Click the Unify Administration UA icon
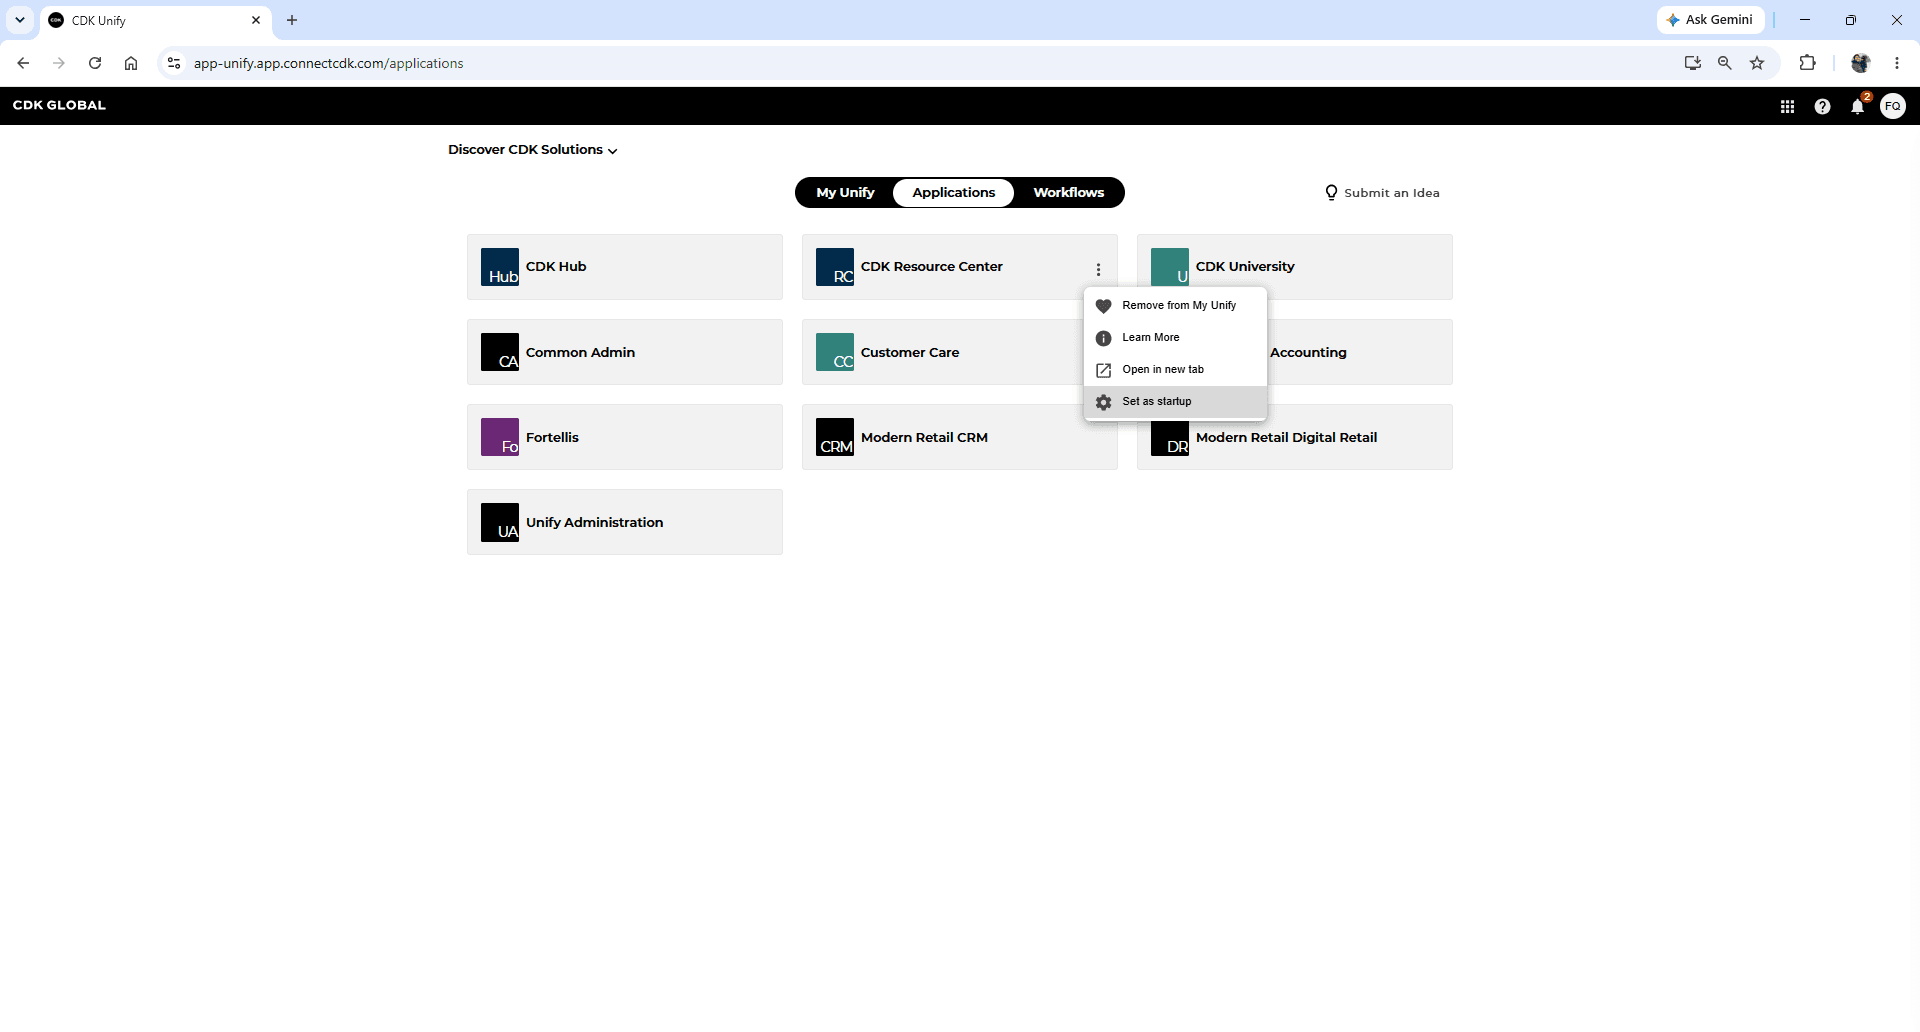The width and height of the screenshot is (1920, 1032). (x=500, y=522)
